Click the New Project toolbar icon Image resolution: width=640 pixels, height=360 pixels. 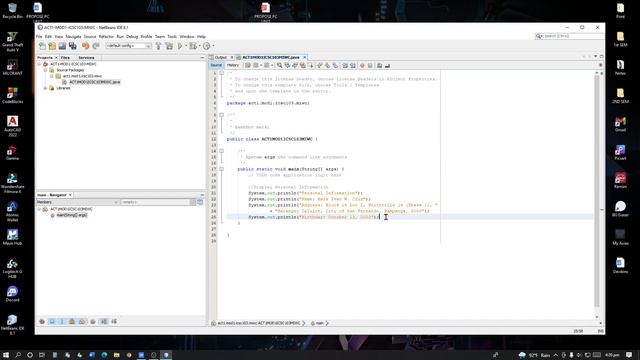coord(52,46)
